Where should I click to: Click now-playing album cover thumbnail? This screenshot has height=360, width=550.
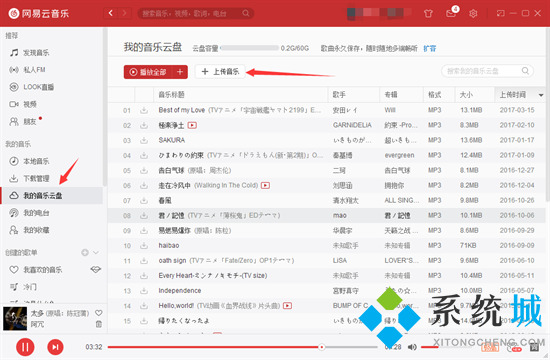tap(15, 318)
